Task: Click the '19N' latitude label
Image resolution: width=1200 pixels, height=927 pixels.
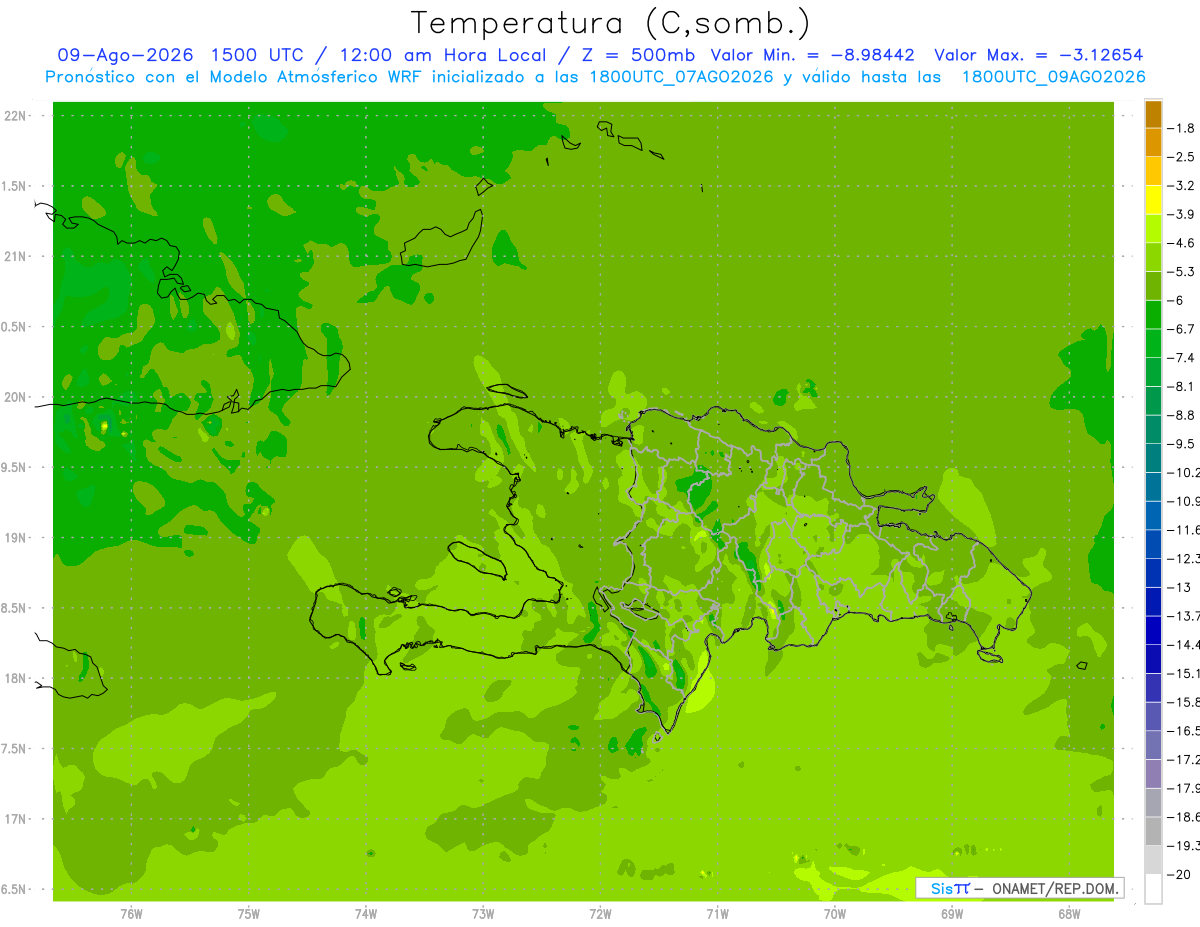Action: click(15, 538)
